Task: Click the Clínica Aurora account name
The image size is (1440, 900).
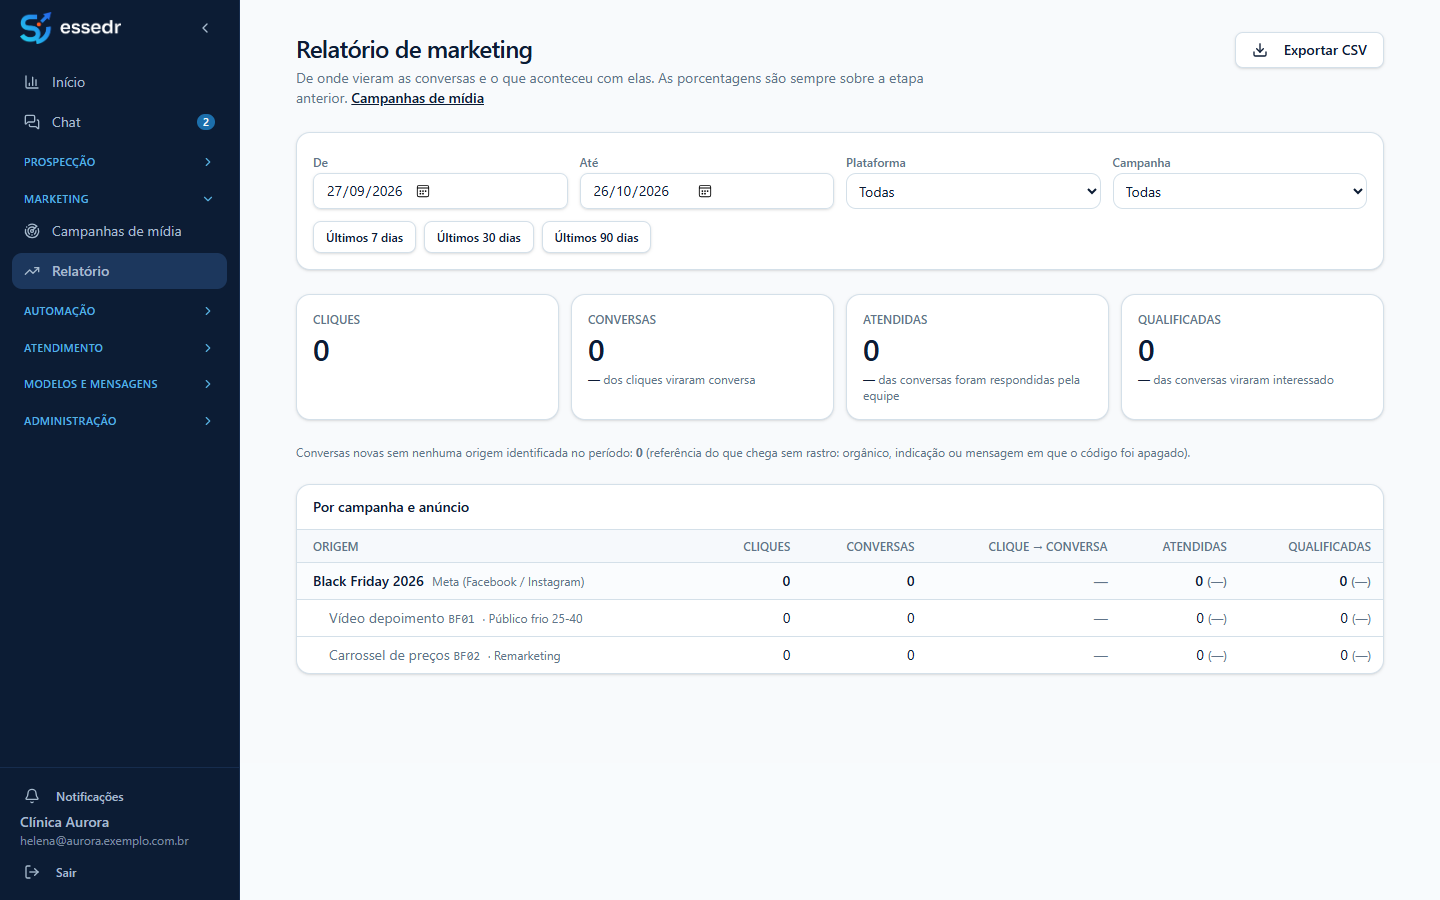Action: (65, 822)
